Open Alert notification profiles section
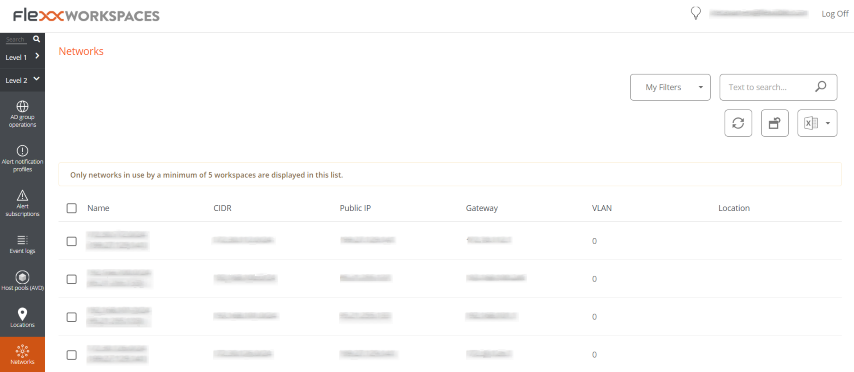 [22, 159]
